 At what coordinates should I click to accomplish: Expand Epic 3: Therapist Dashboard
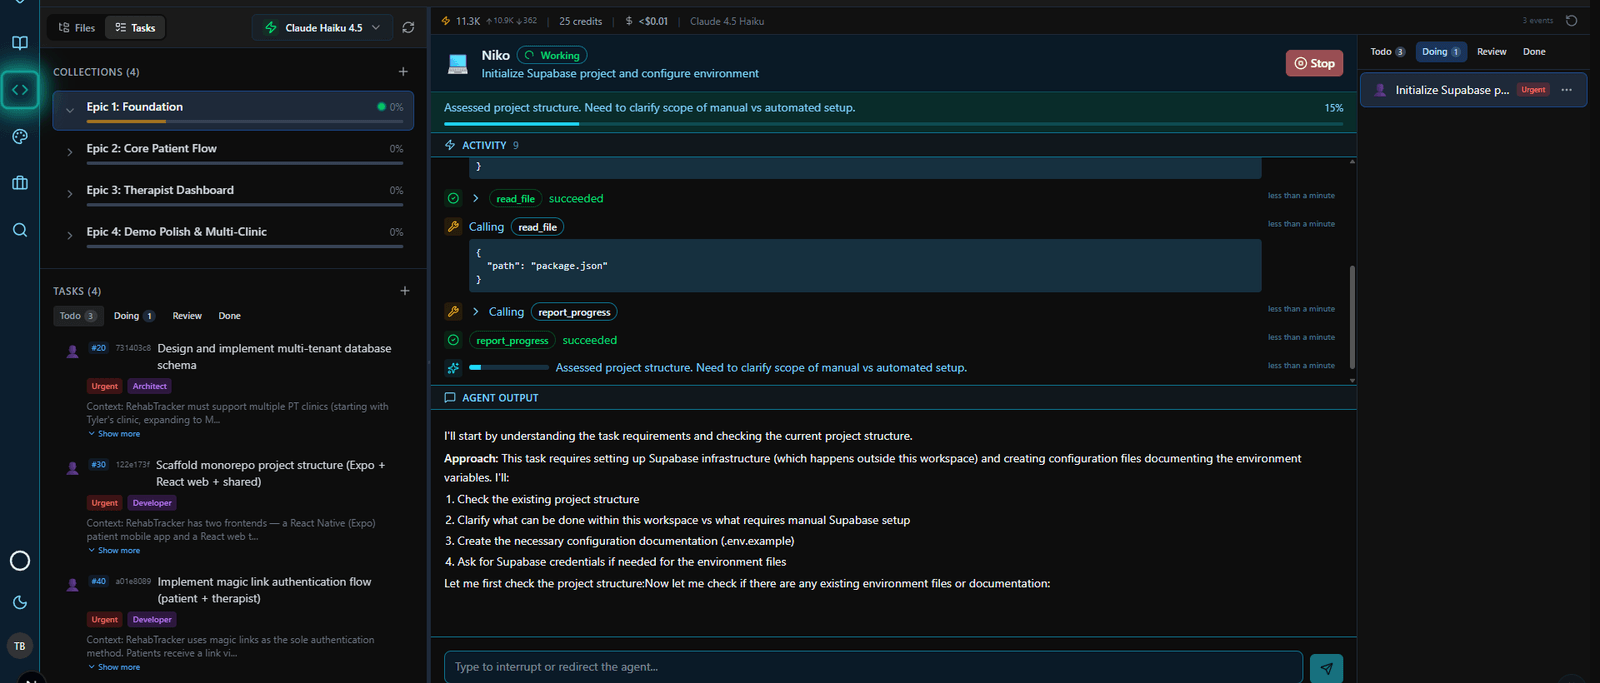70,194
